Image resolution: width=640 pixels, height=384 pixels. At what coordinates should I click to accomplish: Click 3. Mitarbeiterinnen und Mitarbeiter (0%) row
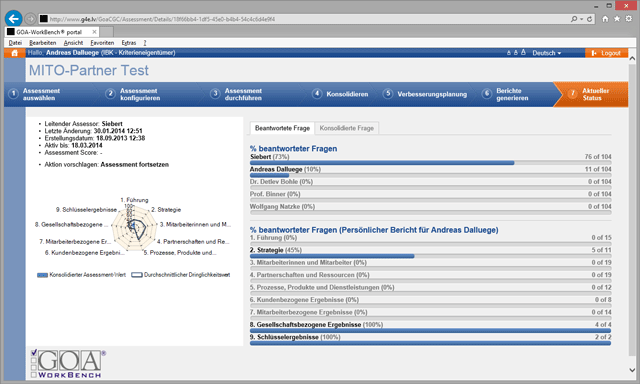[x=431, y=264]
